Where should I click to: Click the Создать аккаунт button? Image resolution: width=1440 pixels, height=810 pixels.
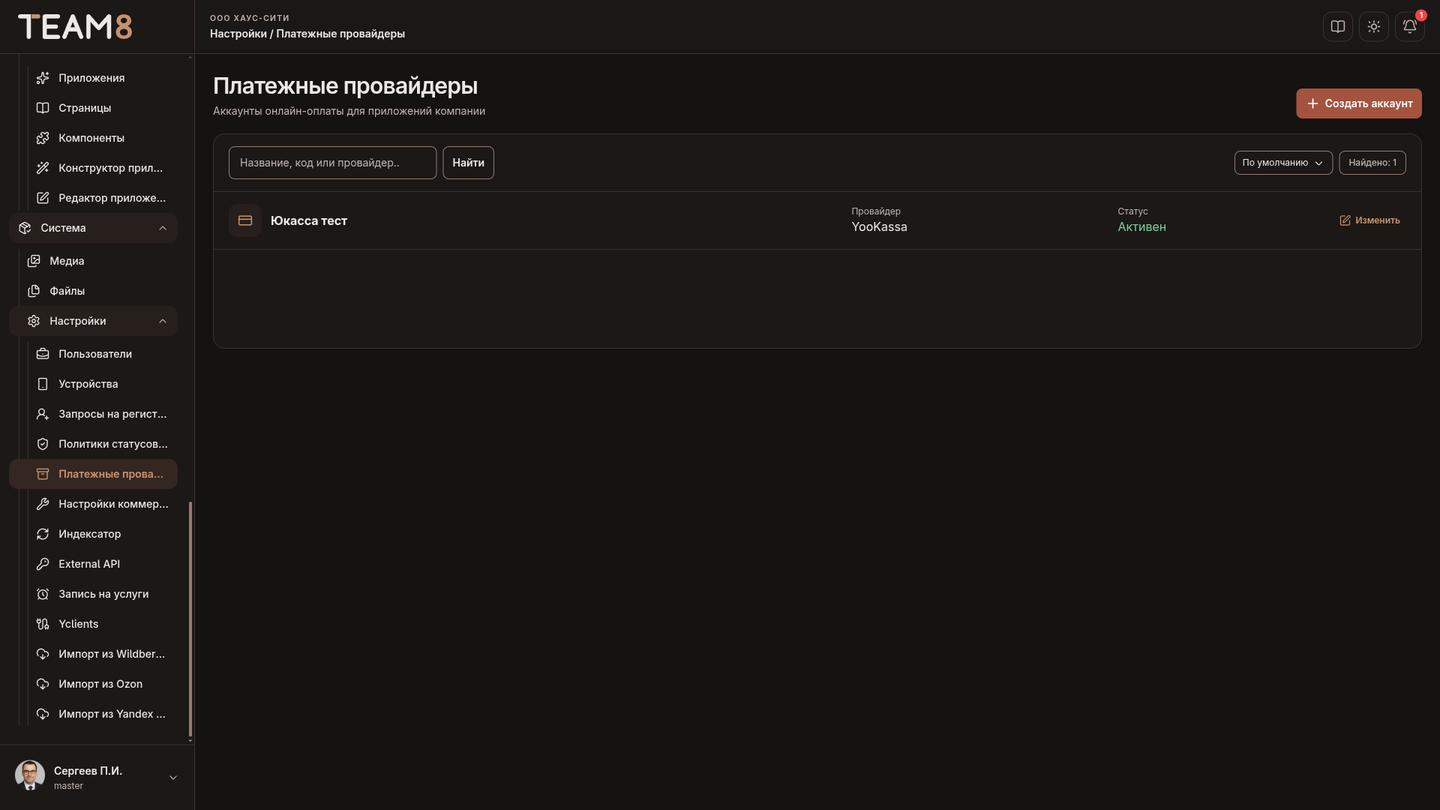(x=1359, y=103)
